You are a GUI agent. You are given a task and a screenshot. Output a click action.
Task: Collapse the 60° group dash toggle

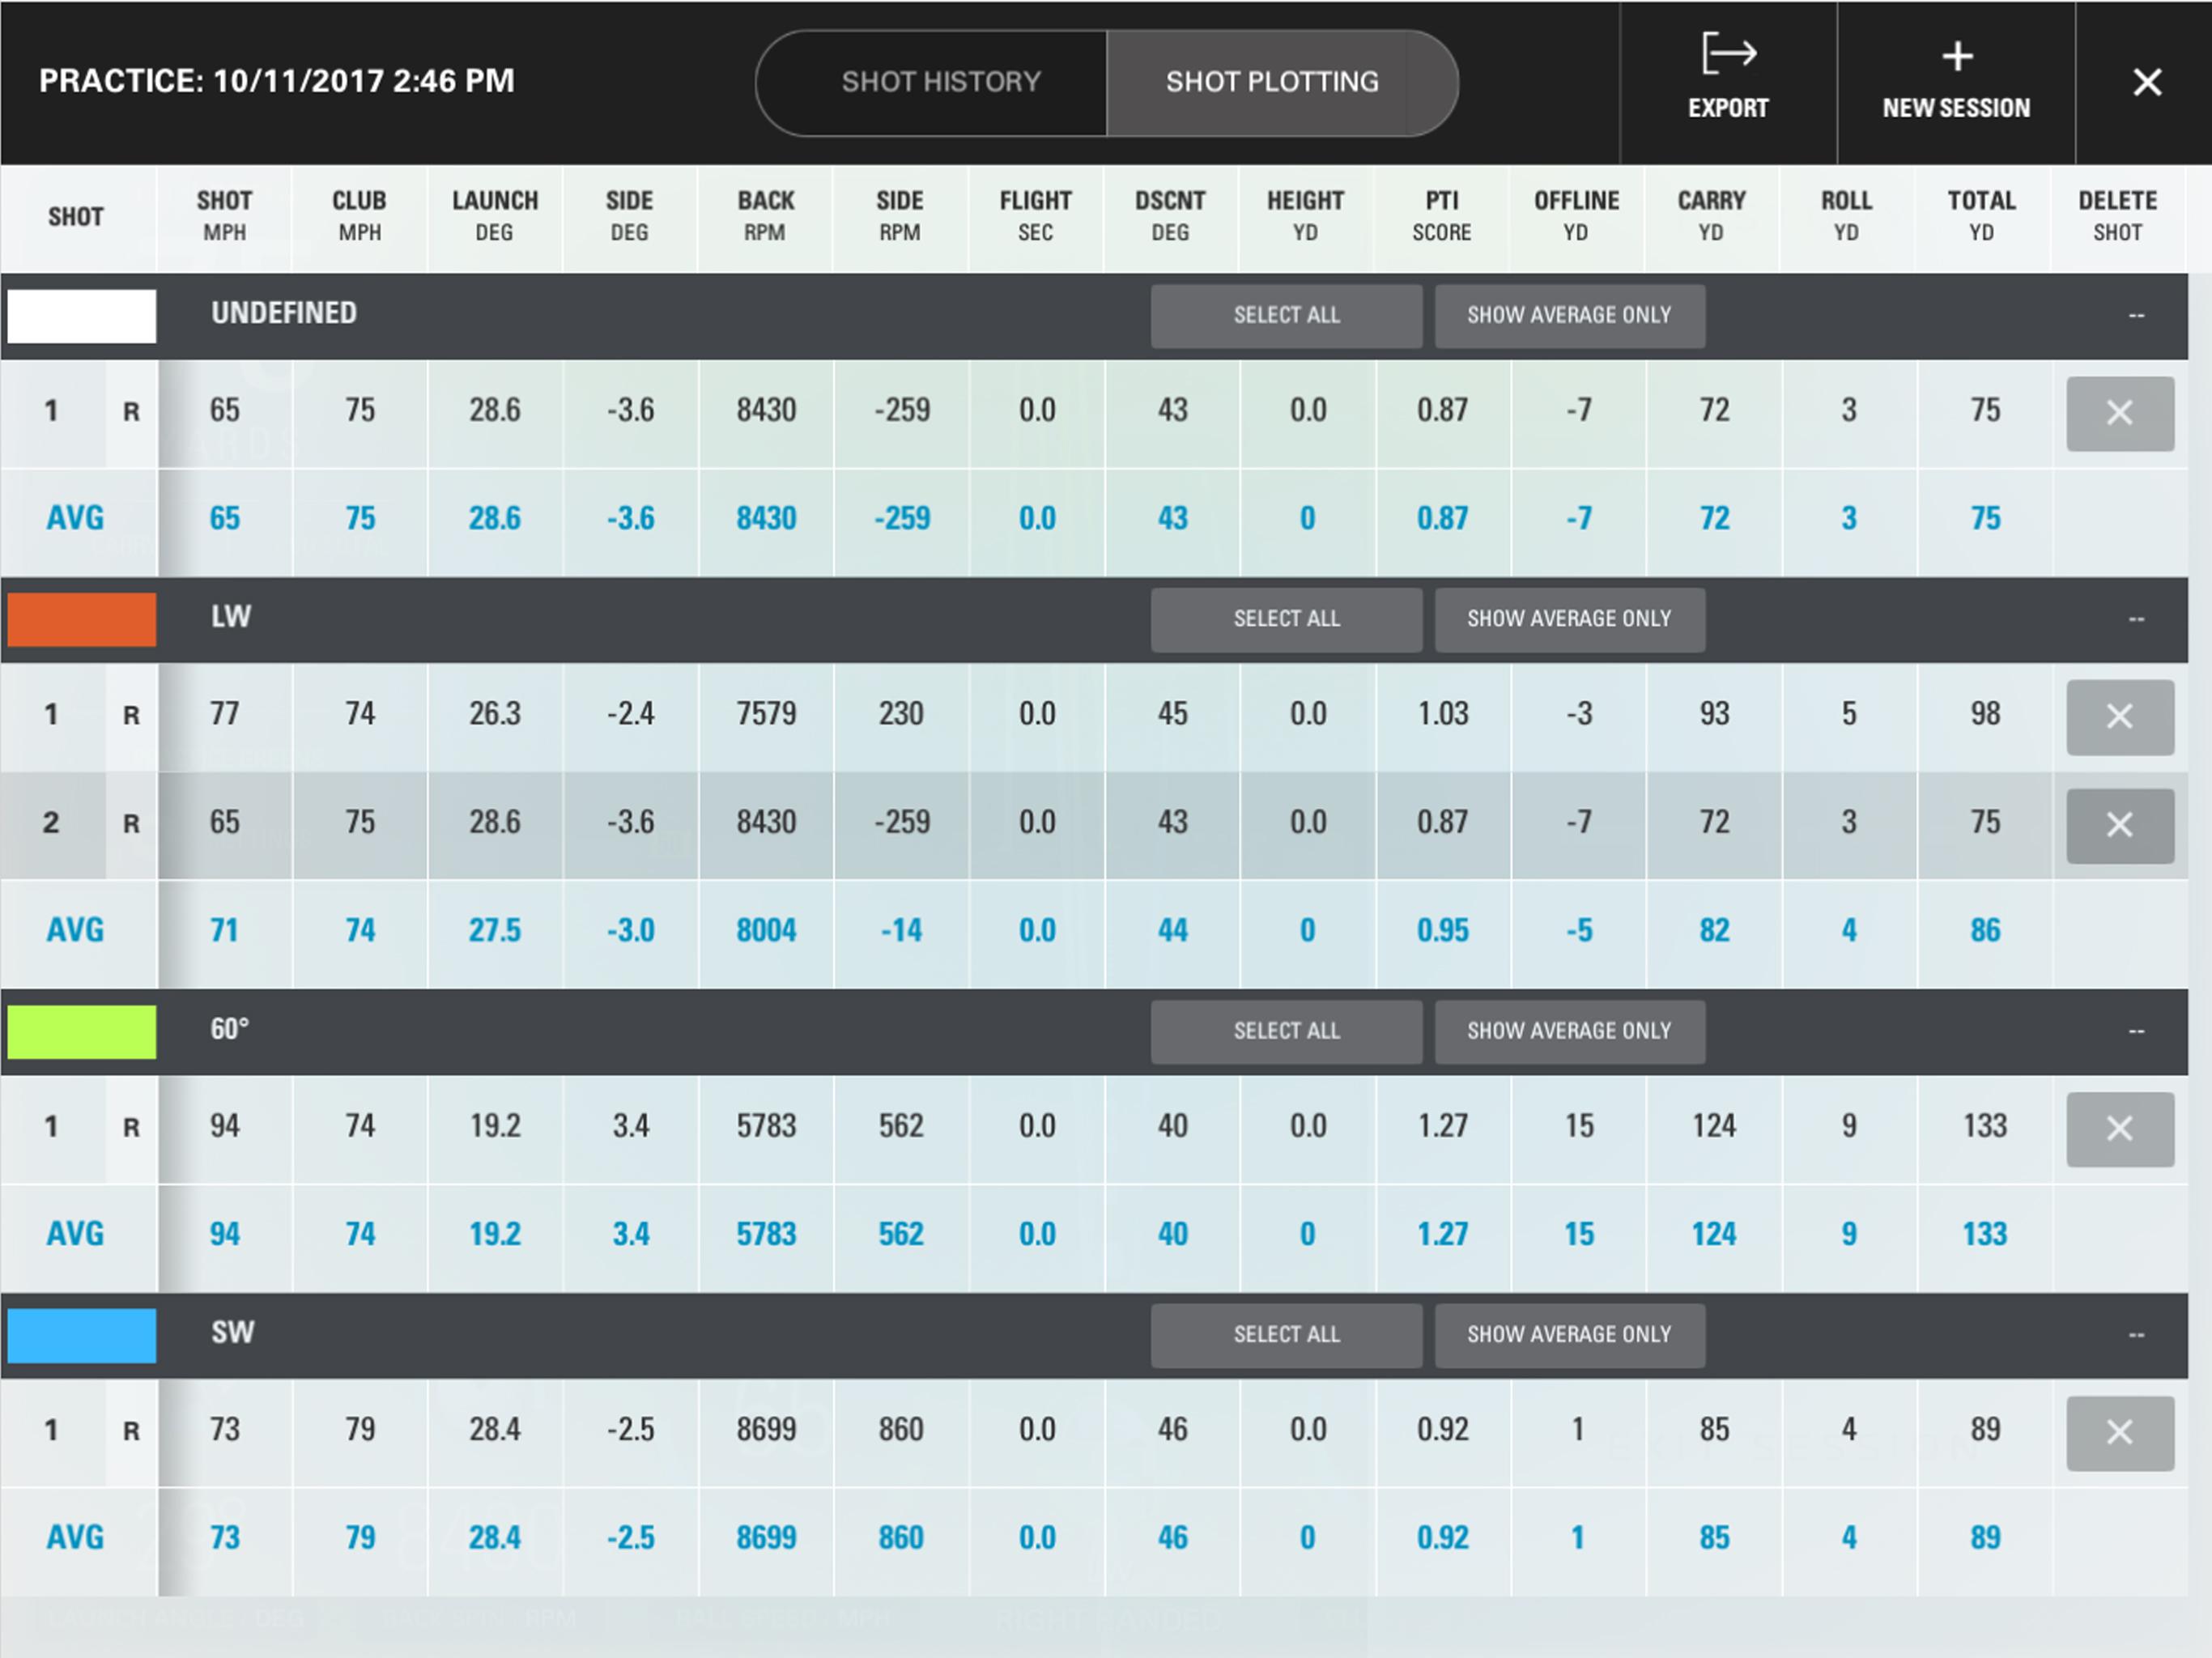coord(2136,1032)
